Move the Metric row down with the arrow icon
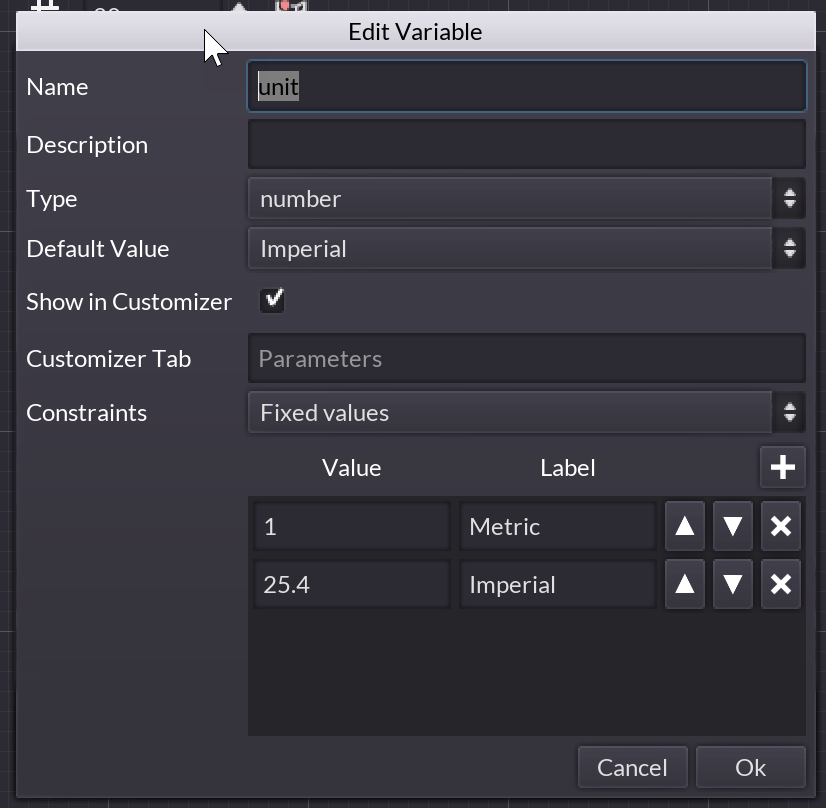826x808 pixels. 733,526
